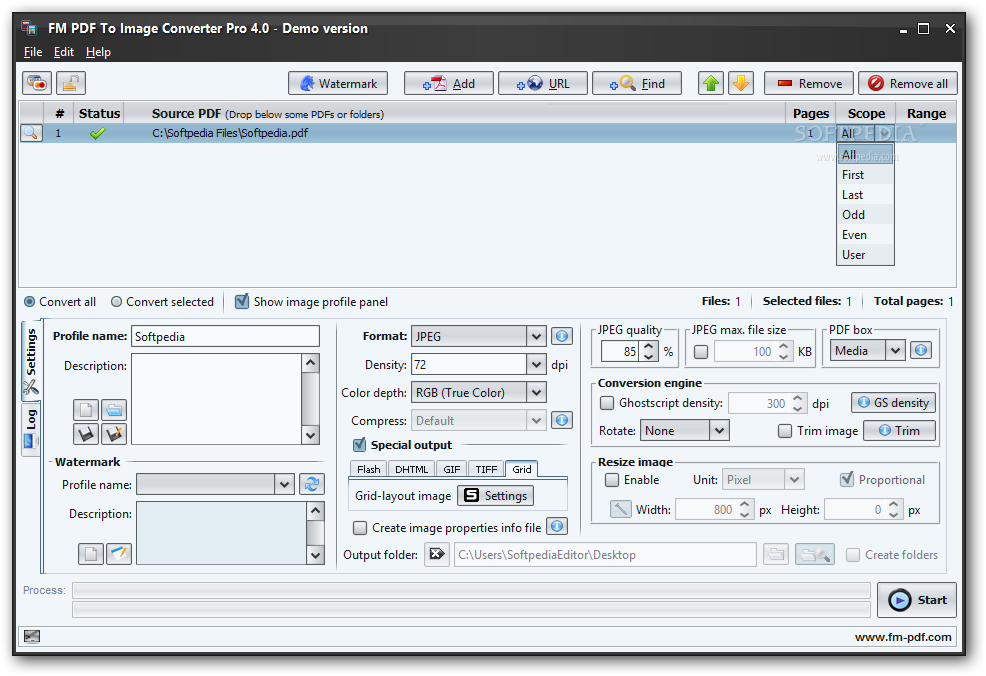Click the Add PDF button
This screenshot has height=676, width=986.
(x=448, y=83)
